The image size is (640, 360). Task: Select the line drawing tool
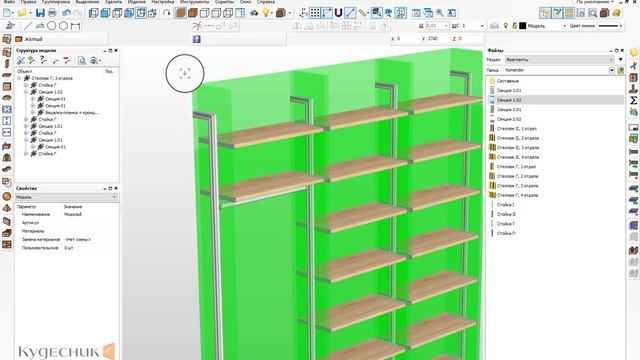28,26
